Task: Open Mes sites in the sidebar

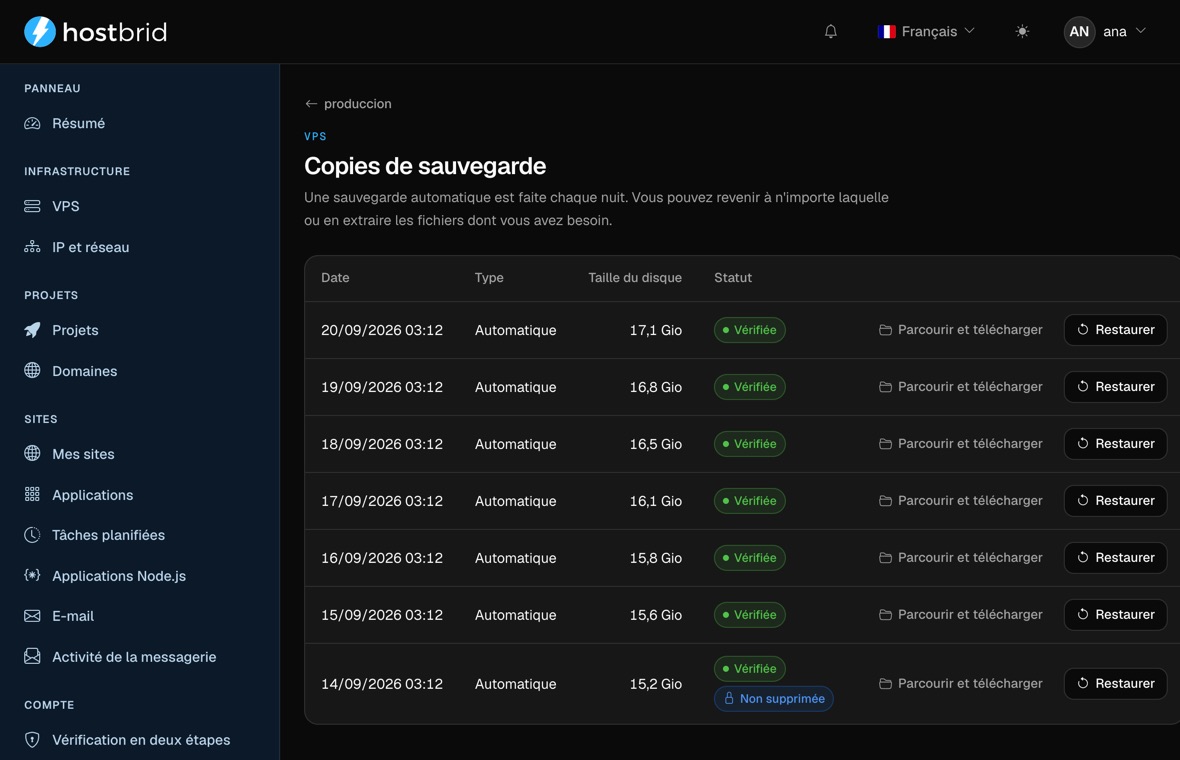Action: (x=83, y=454)
